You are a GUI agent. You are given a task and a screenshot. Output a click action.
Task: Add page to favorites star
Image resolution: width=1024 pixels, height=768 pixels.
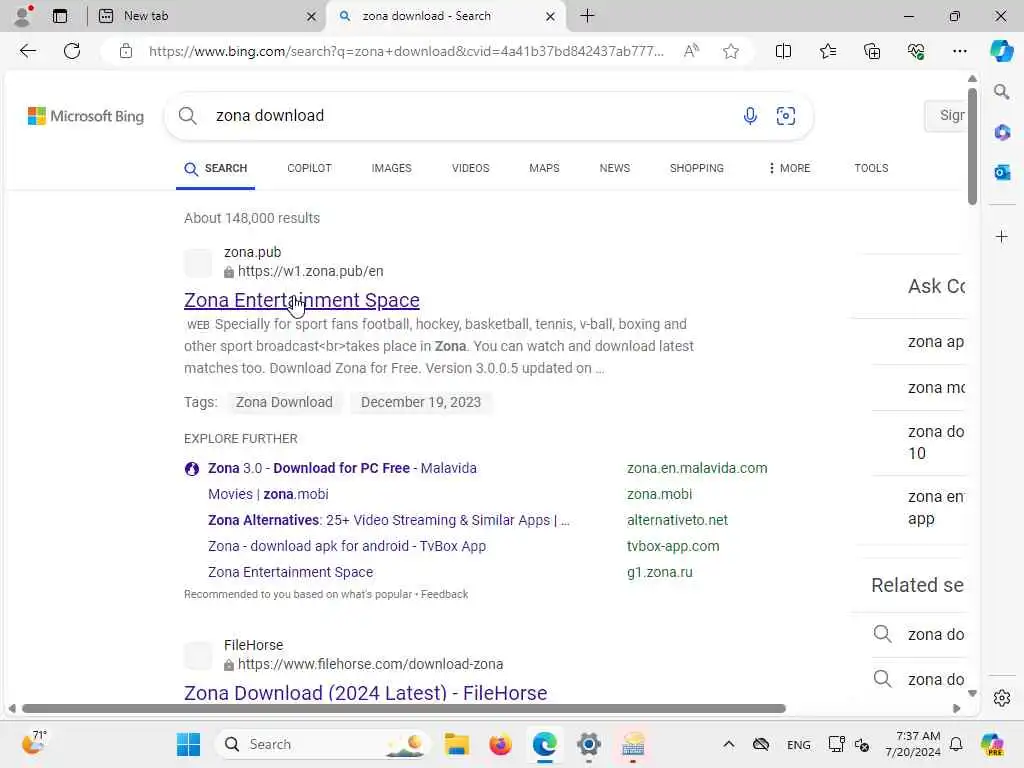pyautogui.click(x=731, y=51)
